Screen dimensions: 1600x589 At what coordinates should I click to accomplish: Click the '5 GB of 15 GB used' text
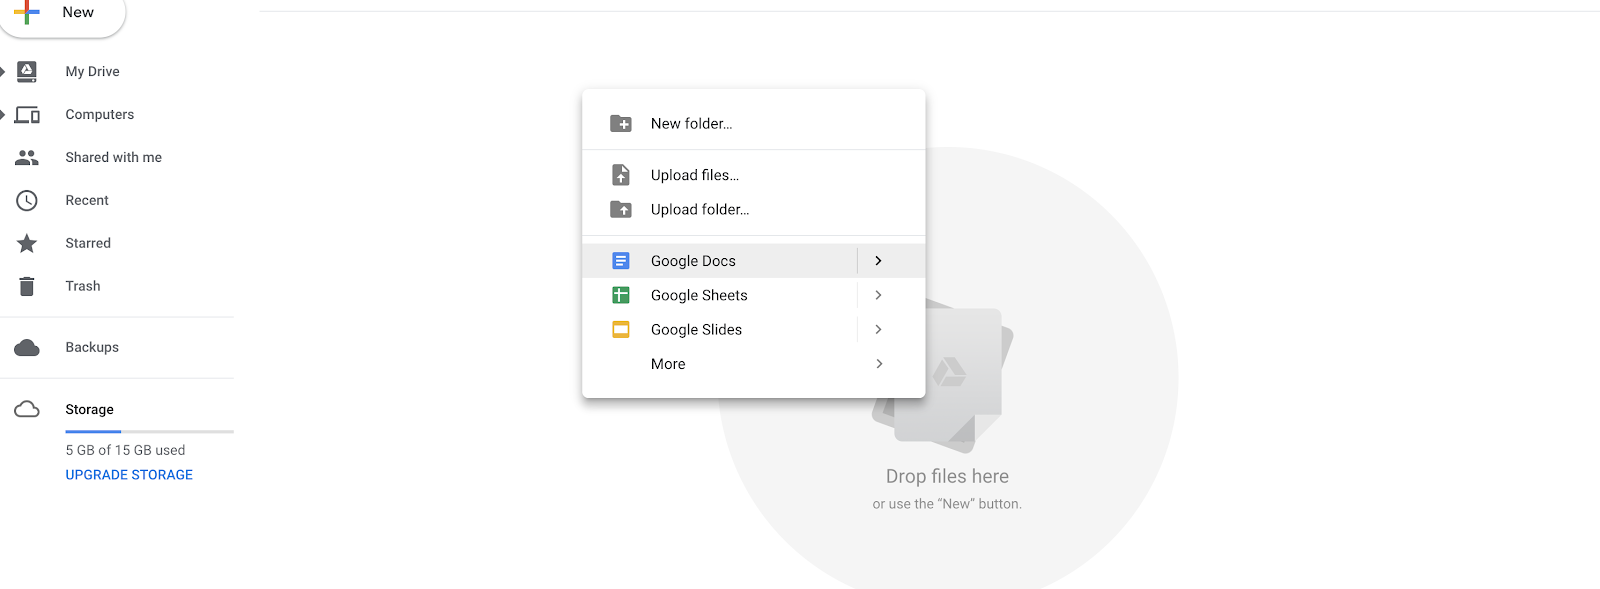[125, 451]
